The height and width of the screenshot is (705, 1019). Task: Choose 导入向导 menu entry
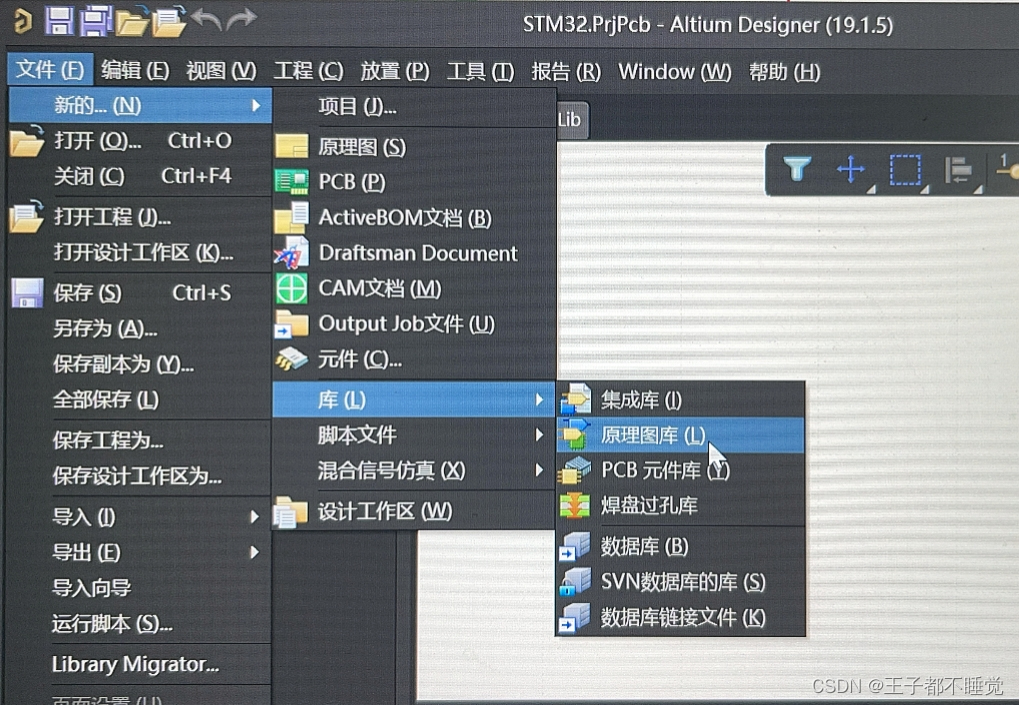coord(139,588)
